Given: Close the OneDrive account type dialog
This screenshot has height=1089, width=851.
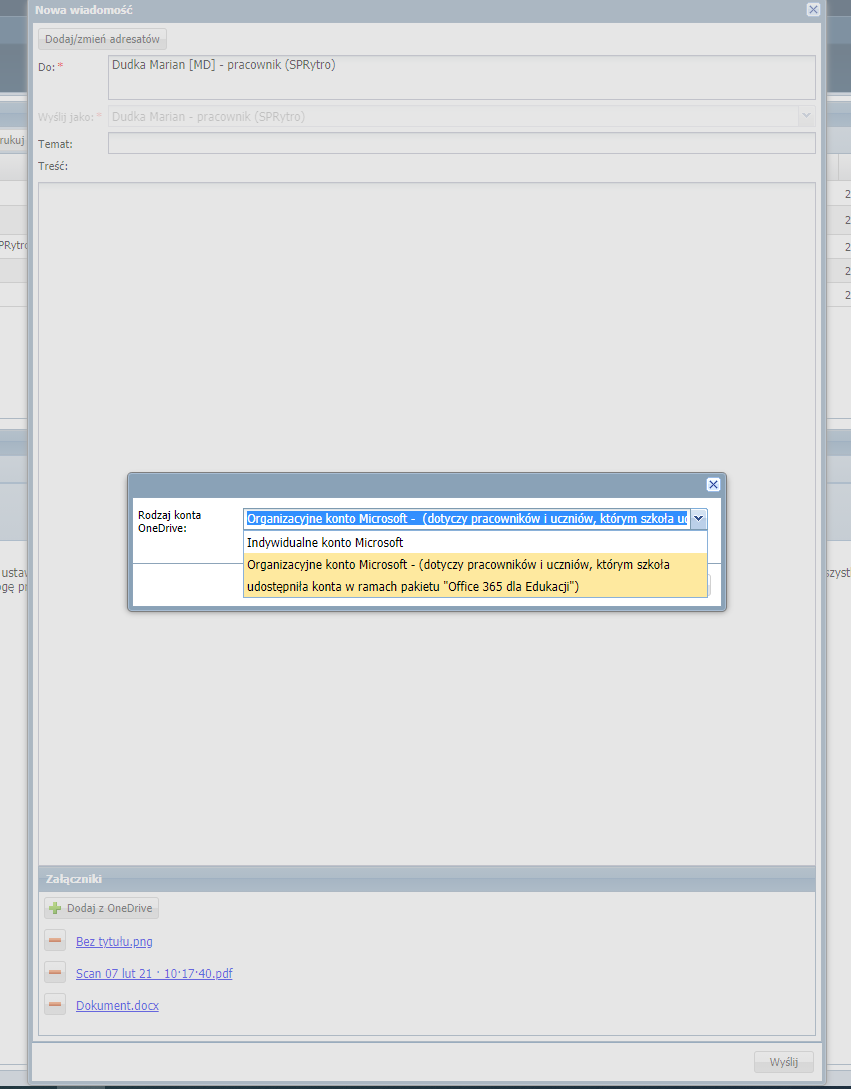Looking at the screenshot, I should coord(713,484).
